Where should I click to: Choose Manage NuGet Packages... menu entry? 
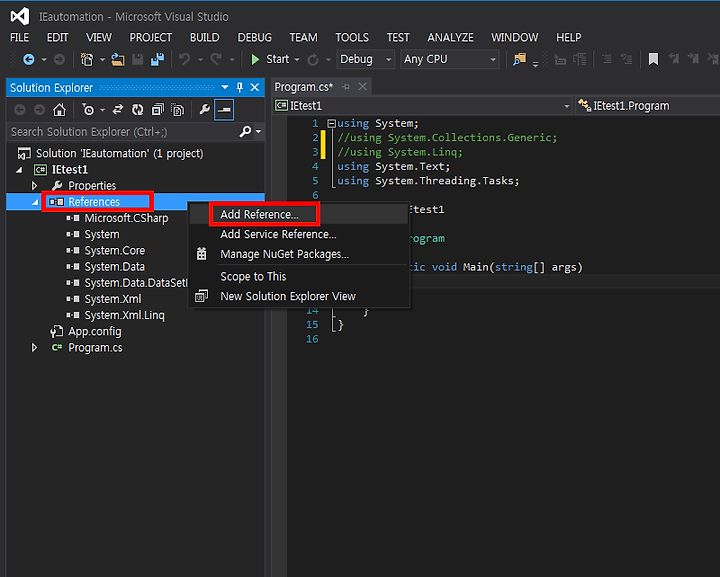(298, 254)
